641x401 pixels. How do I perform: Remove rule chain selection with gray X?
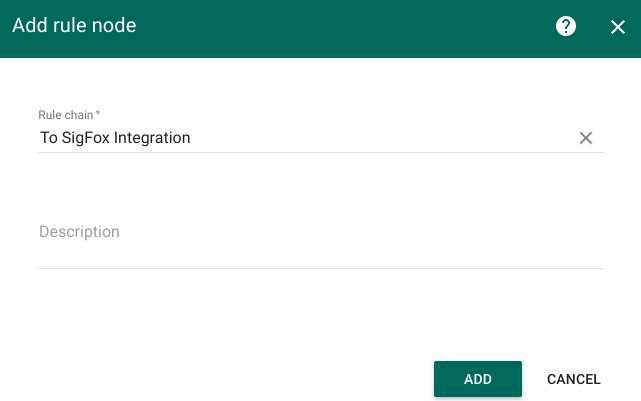(586, 138)
